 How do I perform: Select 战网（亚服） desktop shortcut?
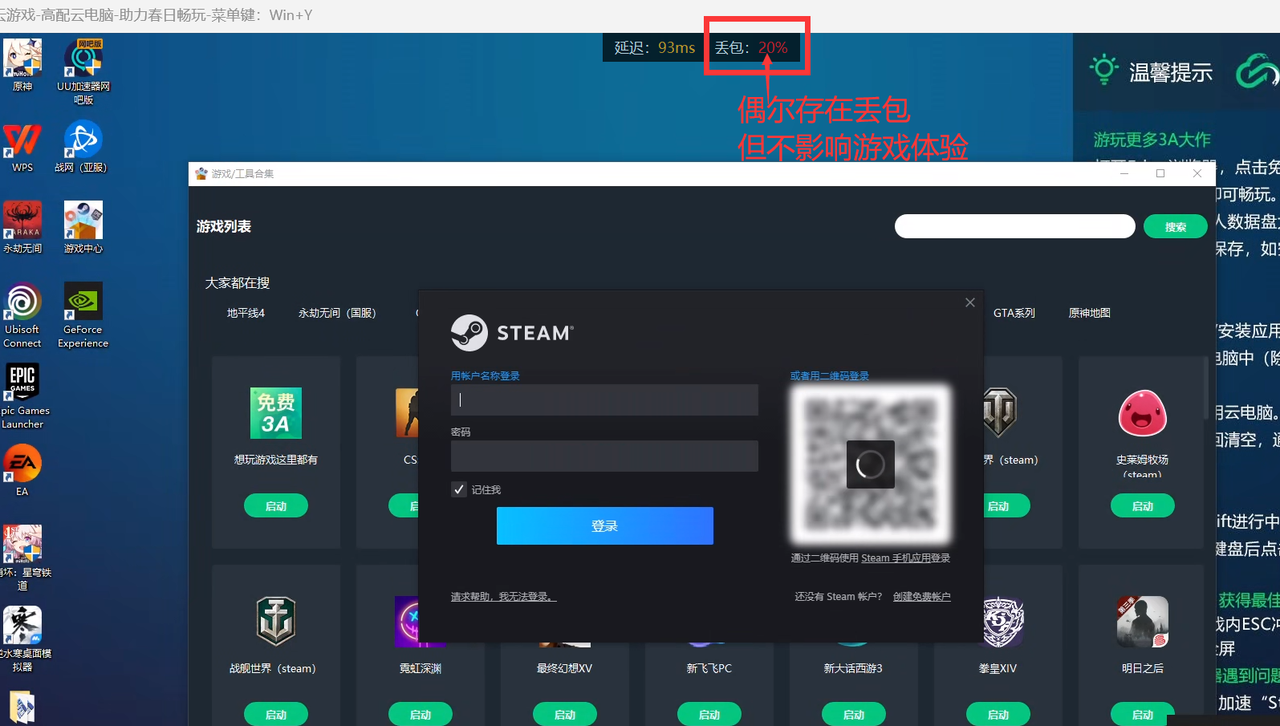pyautogui.click(x=83, y=146)
